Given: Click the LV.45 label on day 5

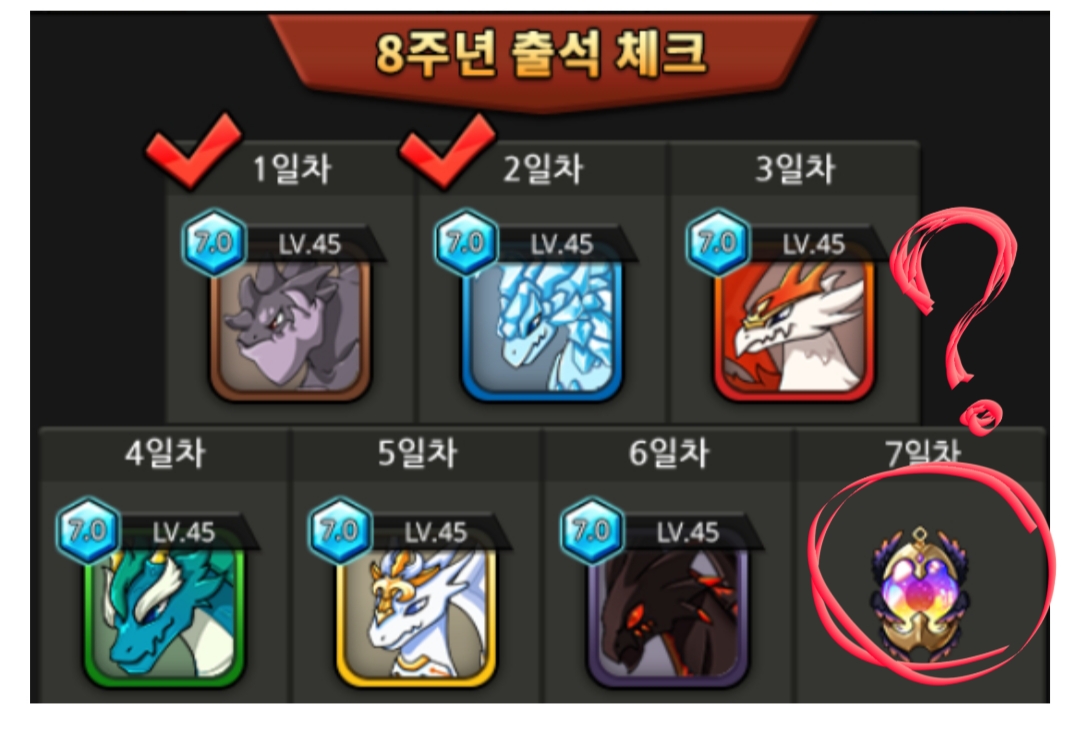Looking at the screenshot, I should 435,532.
